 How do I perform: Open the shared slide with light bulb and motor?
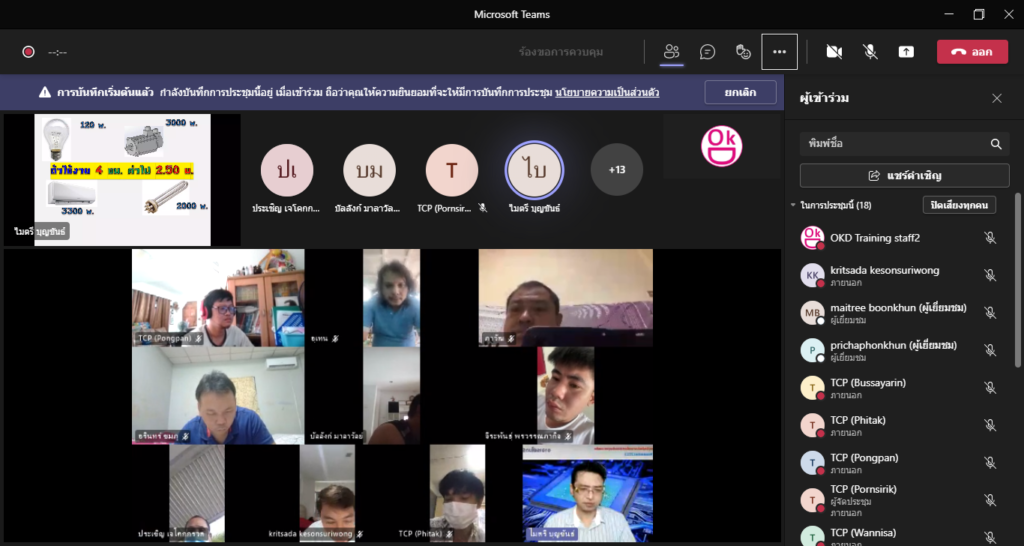123,180
